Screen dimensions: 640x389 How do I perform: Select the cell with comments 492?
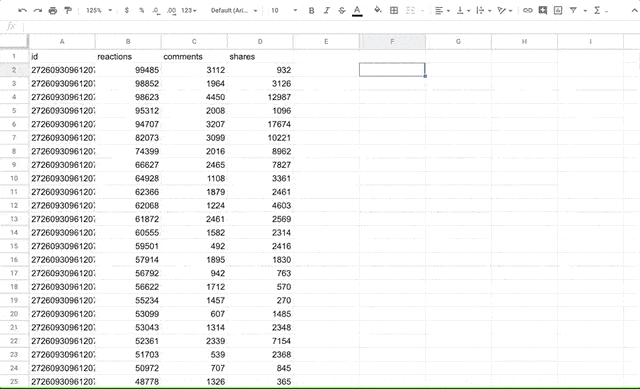(x=194, y=246)
